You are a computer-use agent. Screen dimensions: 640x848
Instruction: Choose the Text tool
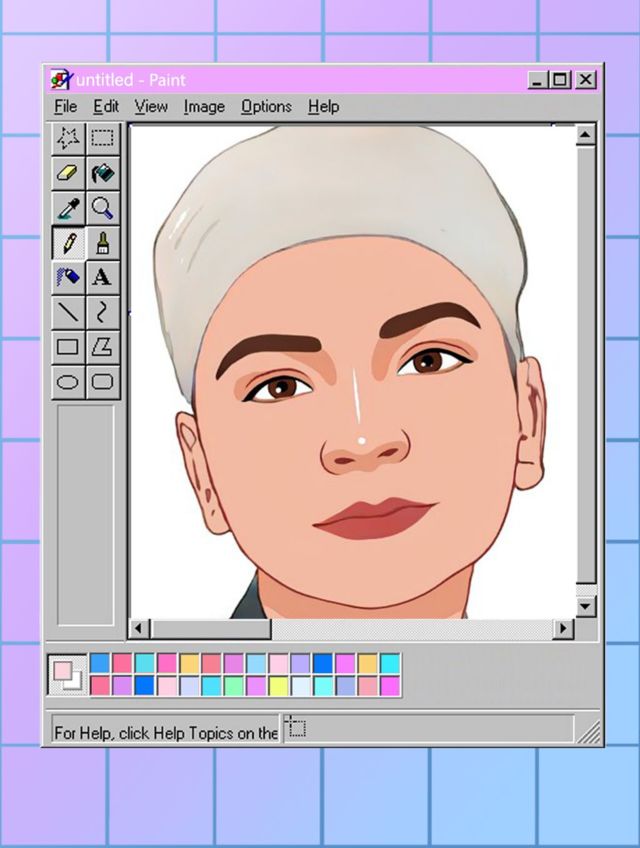tap(102, 277)
